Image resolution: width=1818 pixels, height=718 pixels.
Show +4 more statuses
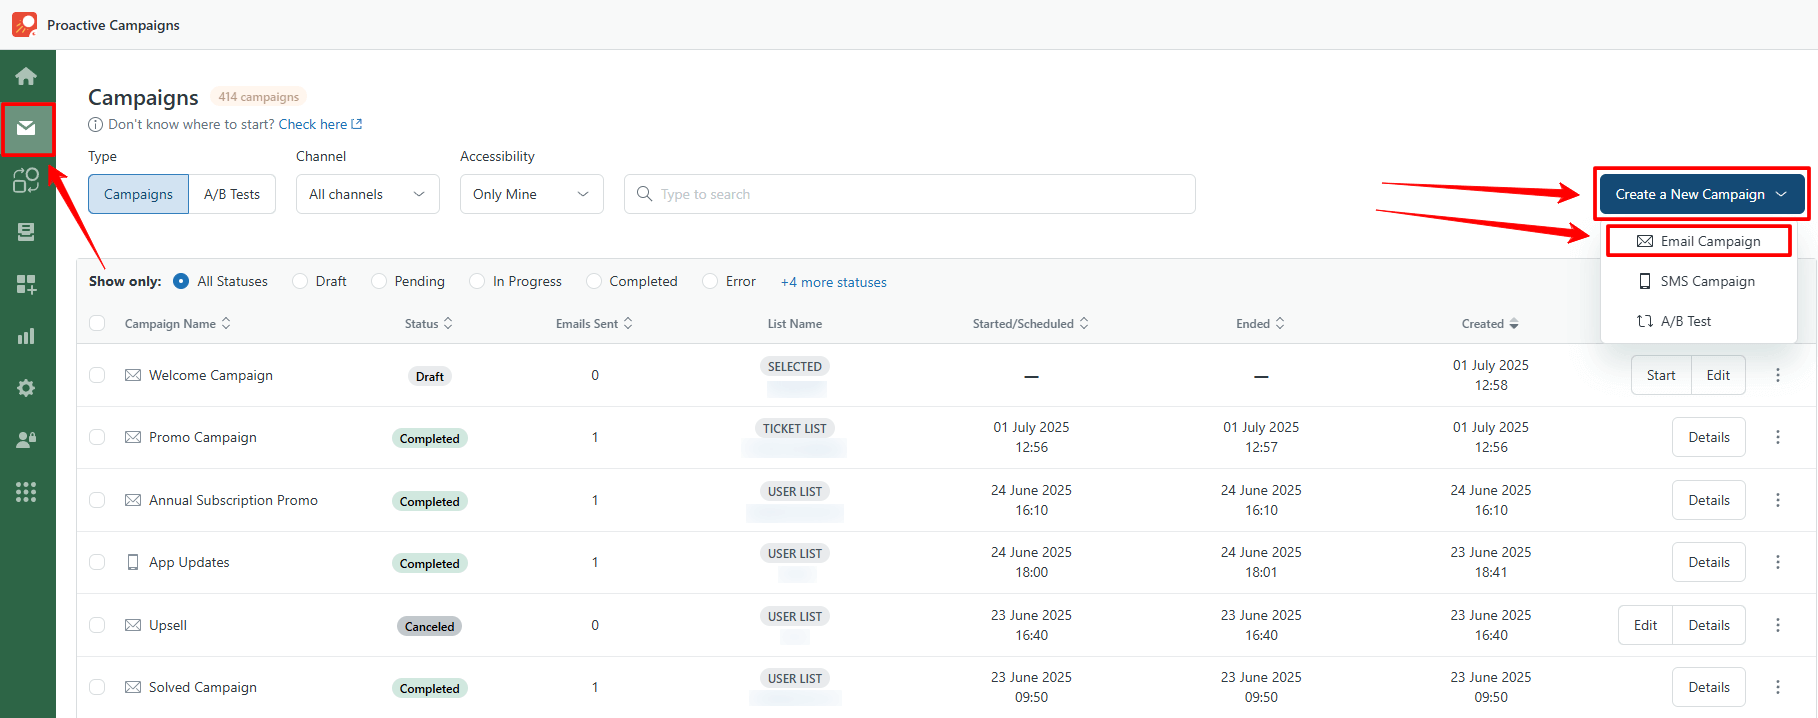click(x=834, y=282)
